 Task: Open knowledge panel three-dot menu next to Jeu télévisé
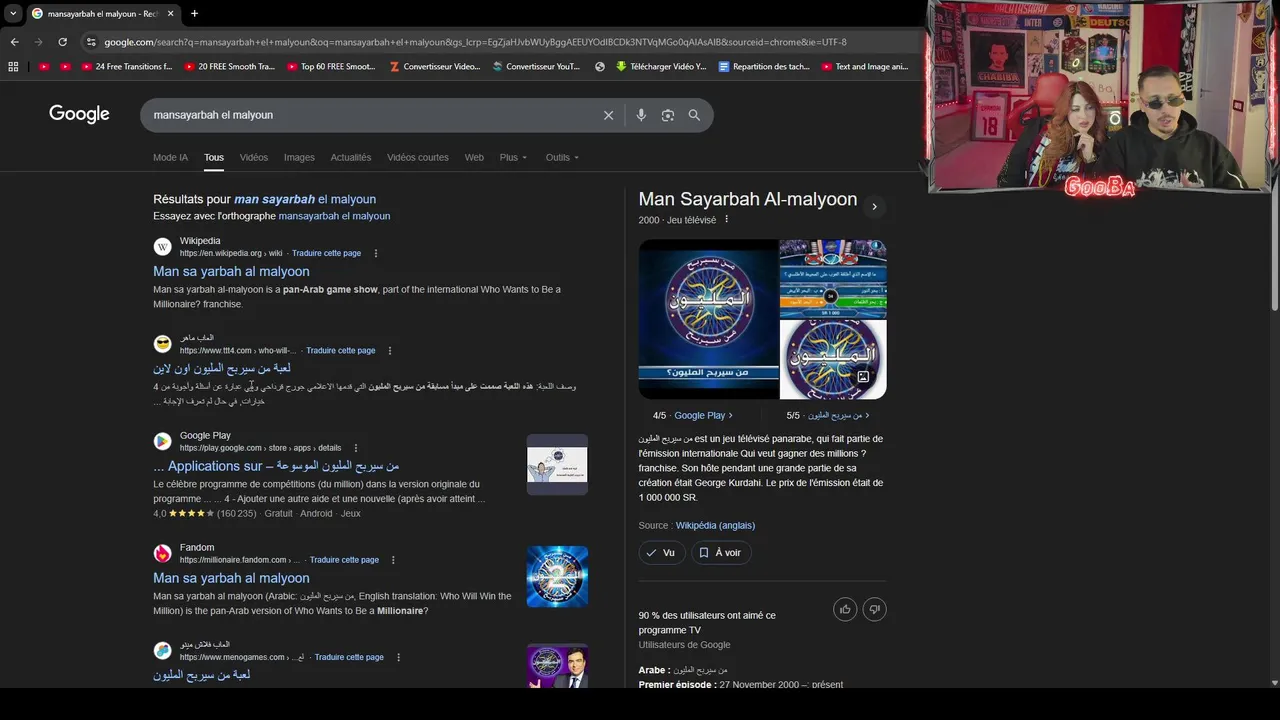(x=727, y=219)
